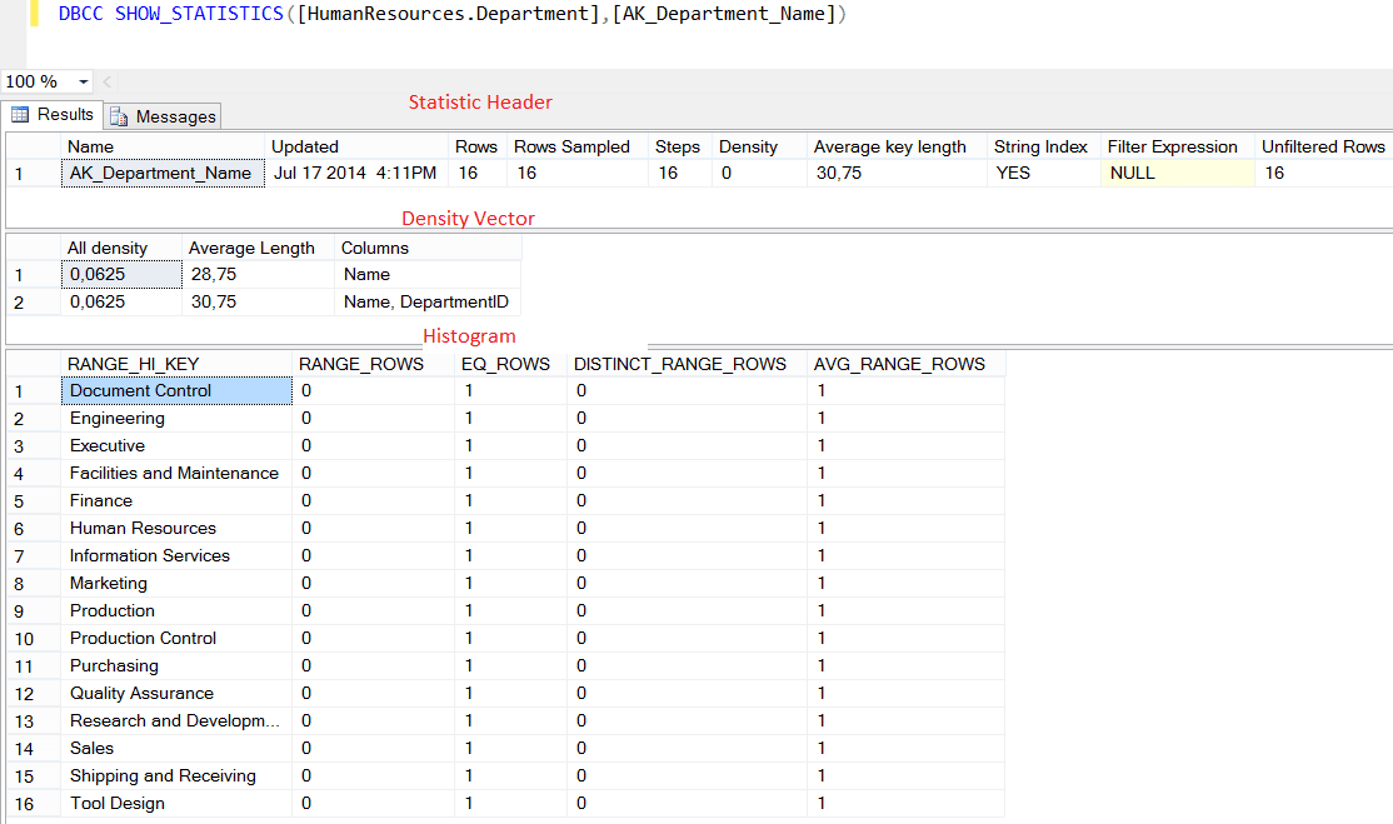Select histogram row header number 9
The image size is (1393, 824).
pyautogui.click(x=33, y=611)
